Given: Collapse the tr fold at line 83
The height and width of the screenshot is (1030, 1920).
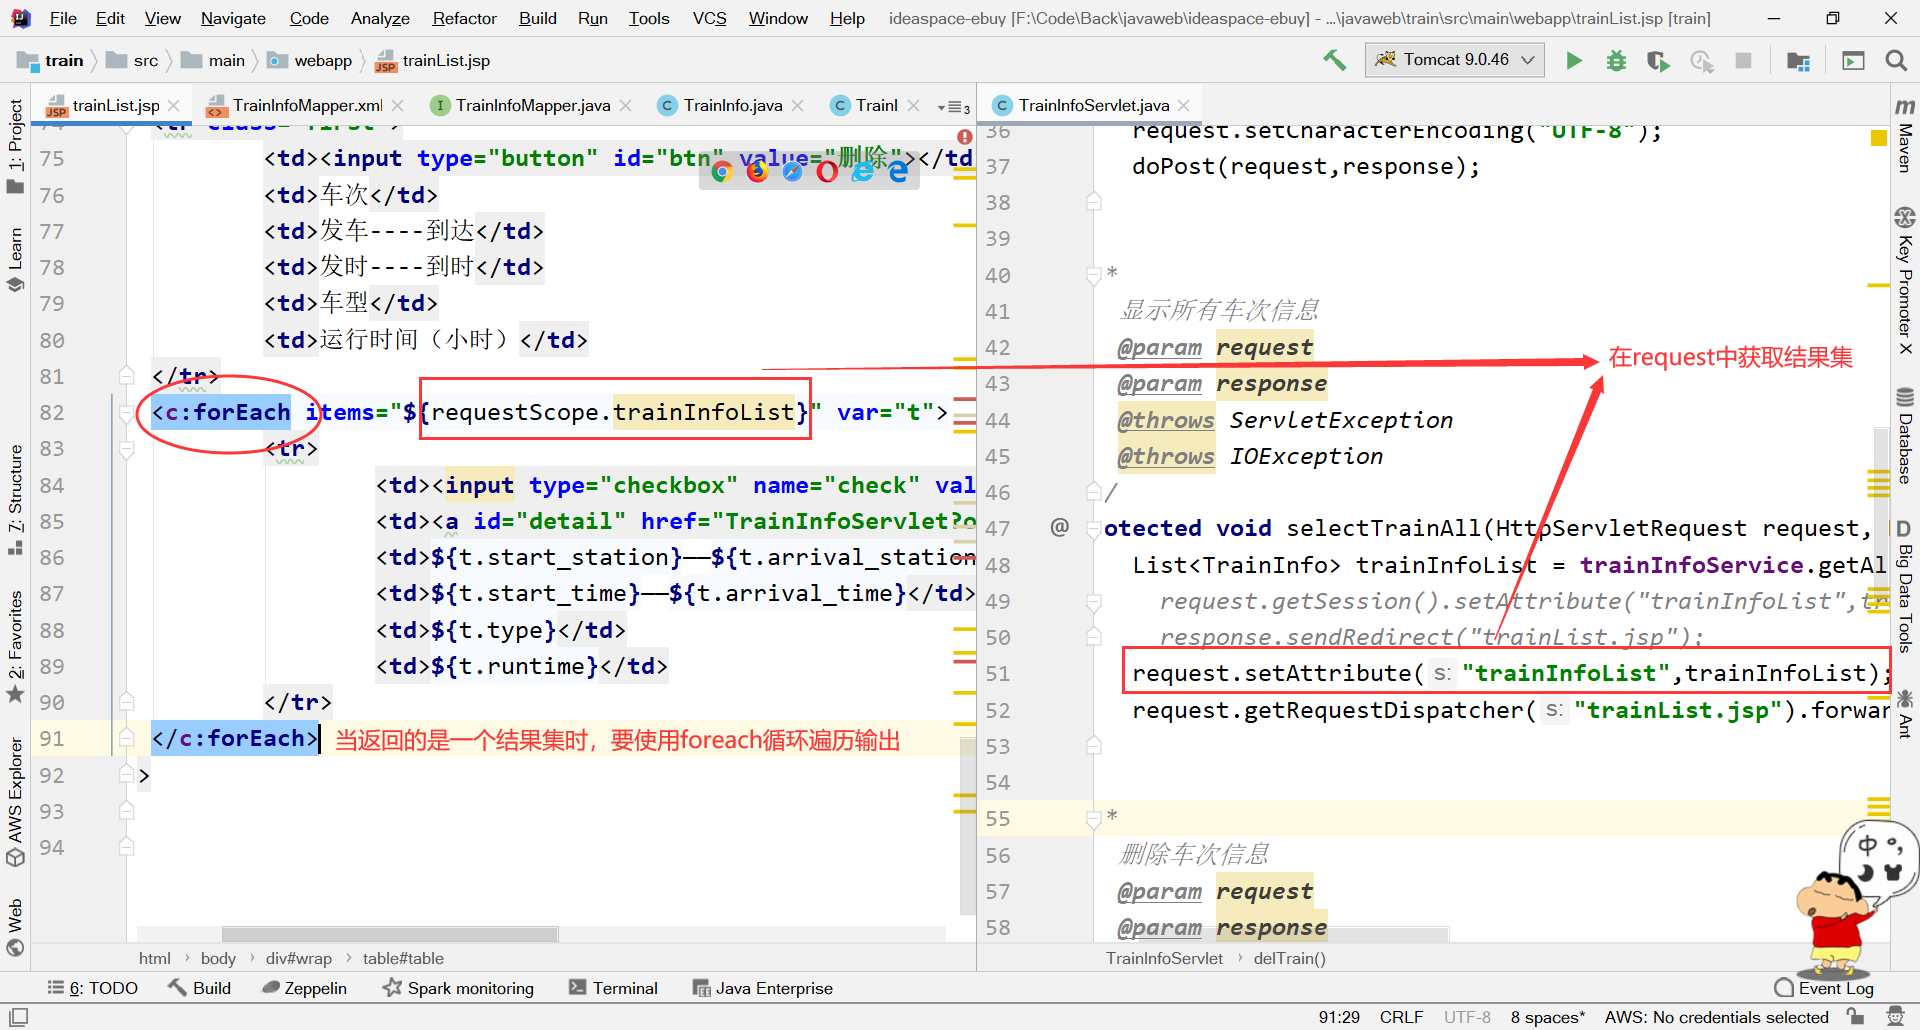Looking at the screenshot, I should click(x=127, y=449).
